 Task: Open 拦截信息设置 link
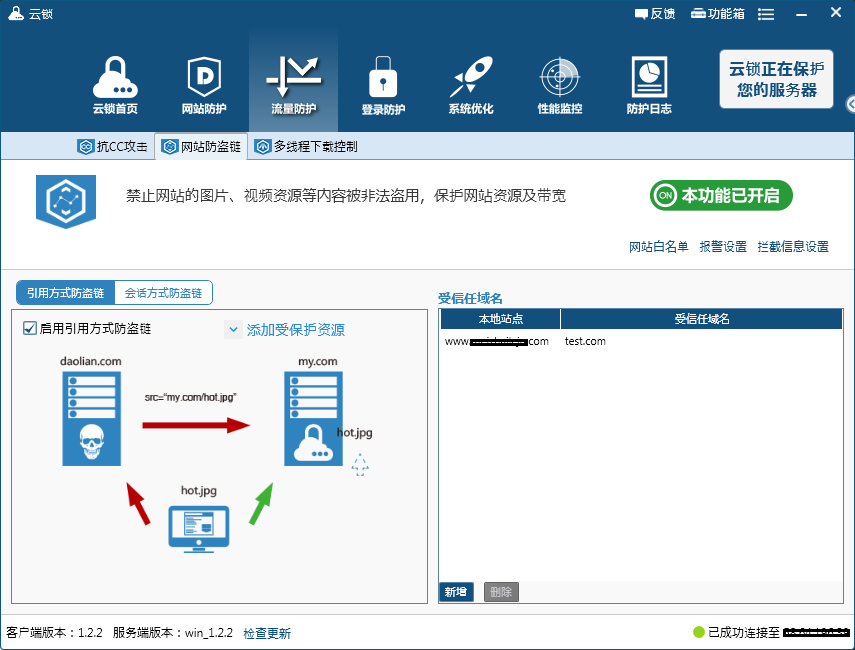793,247
